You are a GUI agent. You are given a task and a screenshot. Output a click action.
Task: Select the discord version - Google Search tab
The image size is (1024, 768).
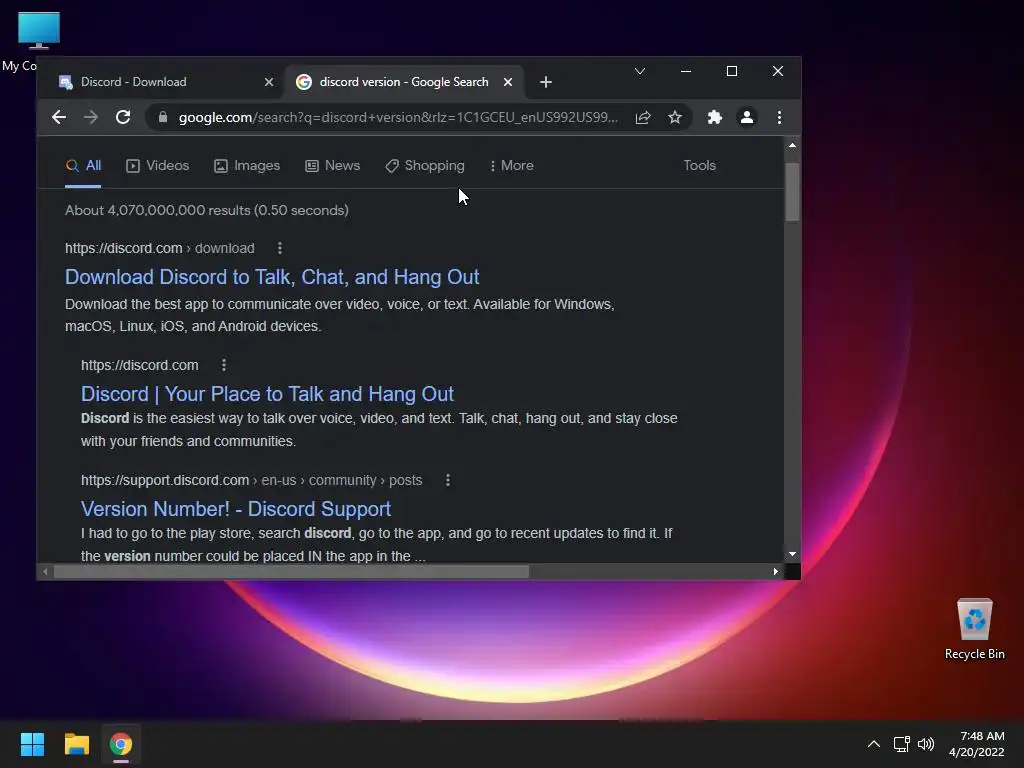click(405, 82)
